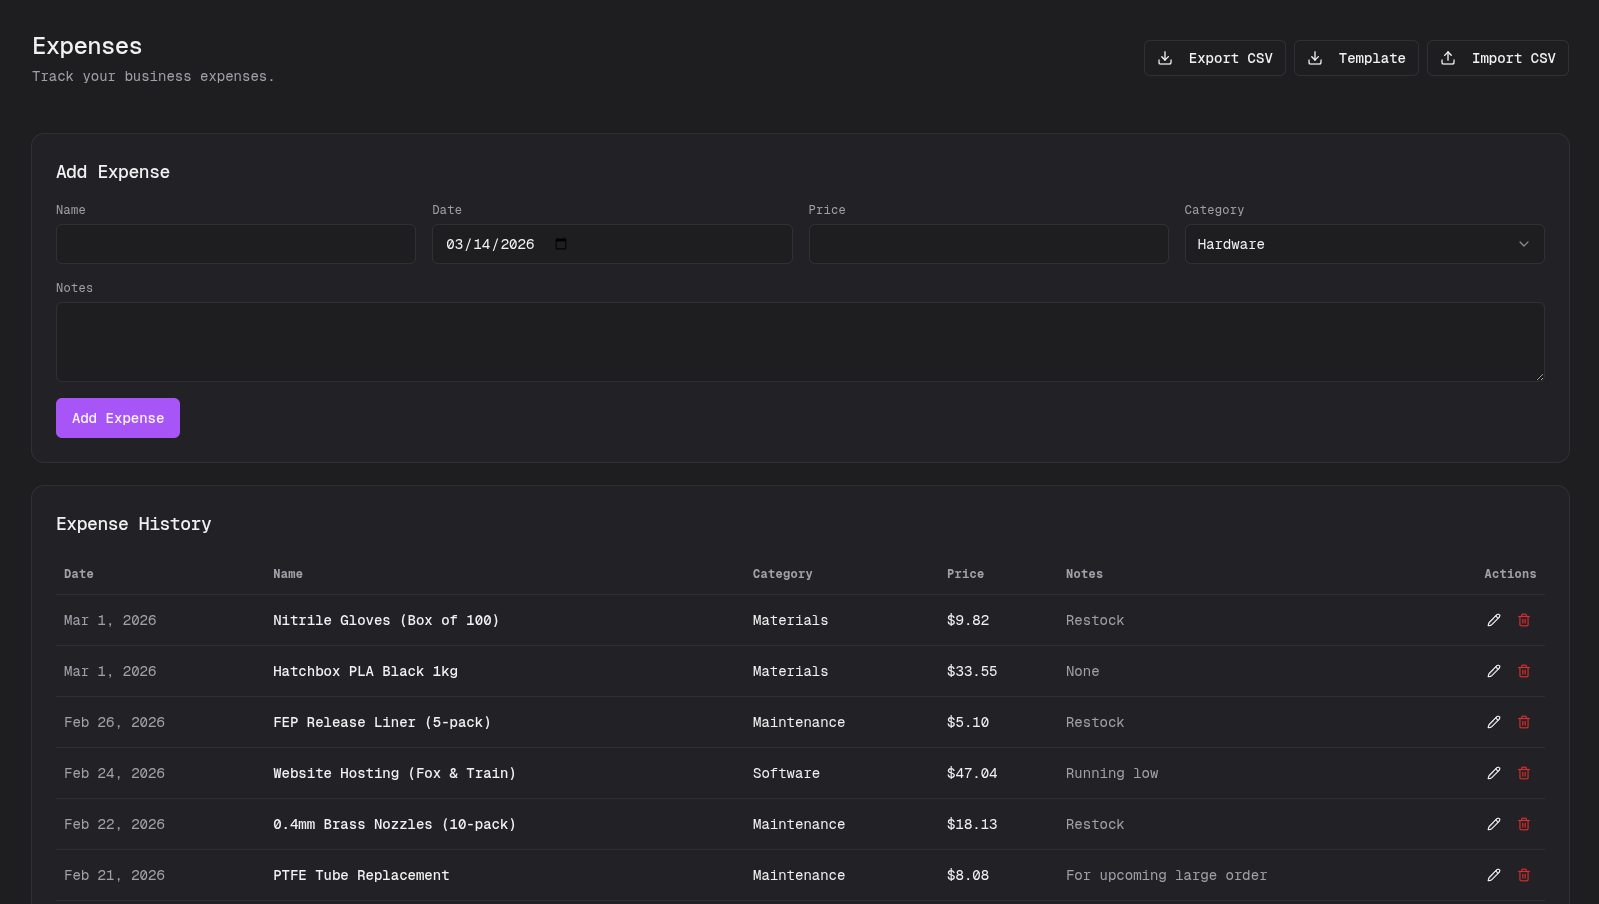1599x904 pixels.
Task: Edit the Hatchbox PLA Black 1kg row
Action: (x=1494, y=671)
